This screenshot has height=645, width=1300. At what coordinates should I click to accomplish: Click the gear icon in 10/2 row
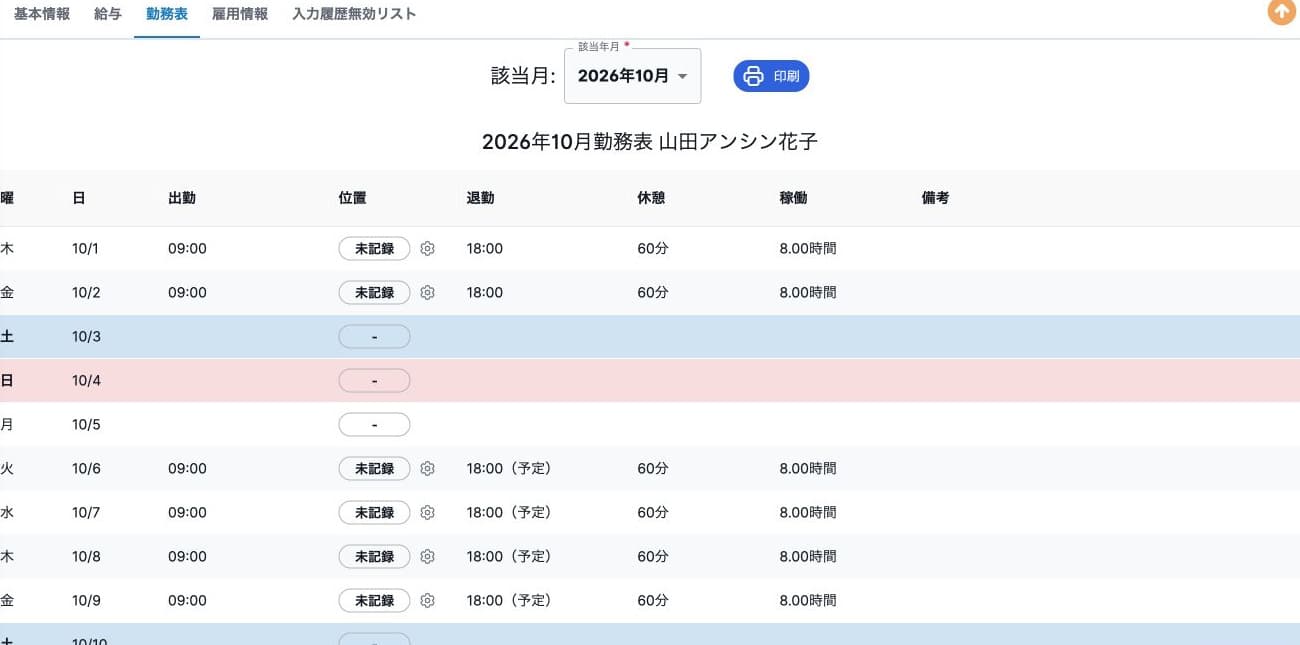click(427, 293)
